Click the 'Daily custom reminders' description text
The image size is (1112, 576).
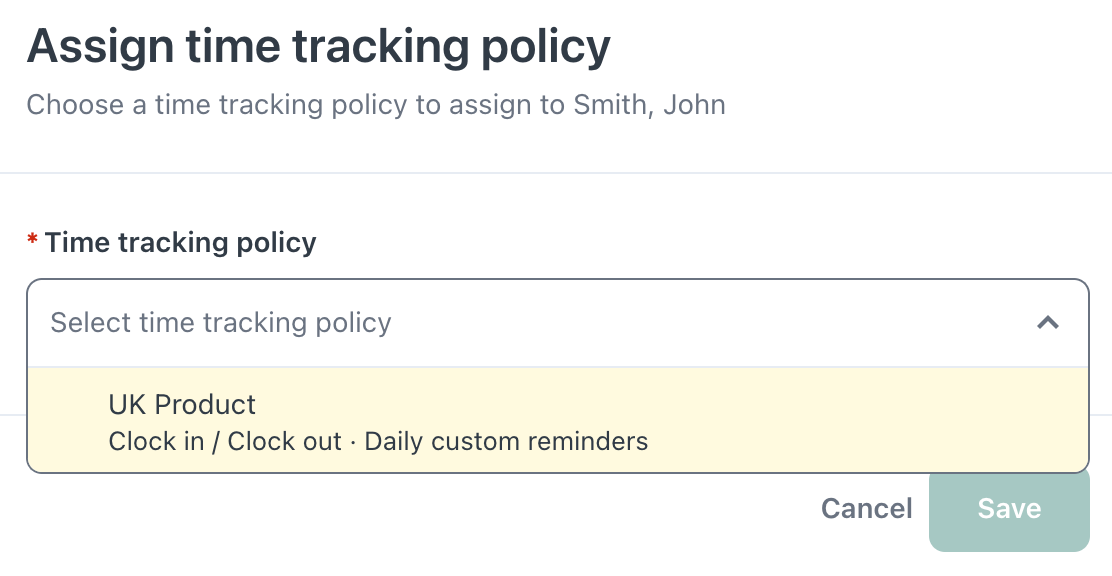(x=506, y=441)
